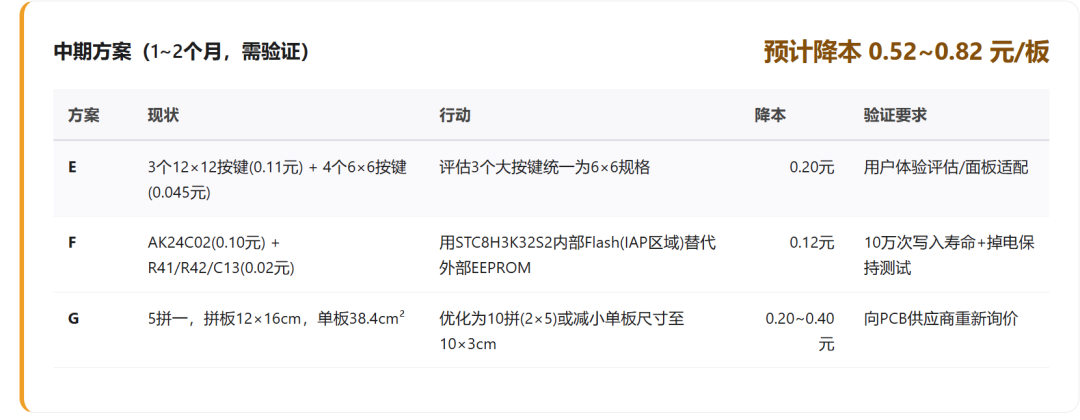Select the 现状 column header
The height and width of the screenshot is (420, 1080).
[x=163, y=115]
